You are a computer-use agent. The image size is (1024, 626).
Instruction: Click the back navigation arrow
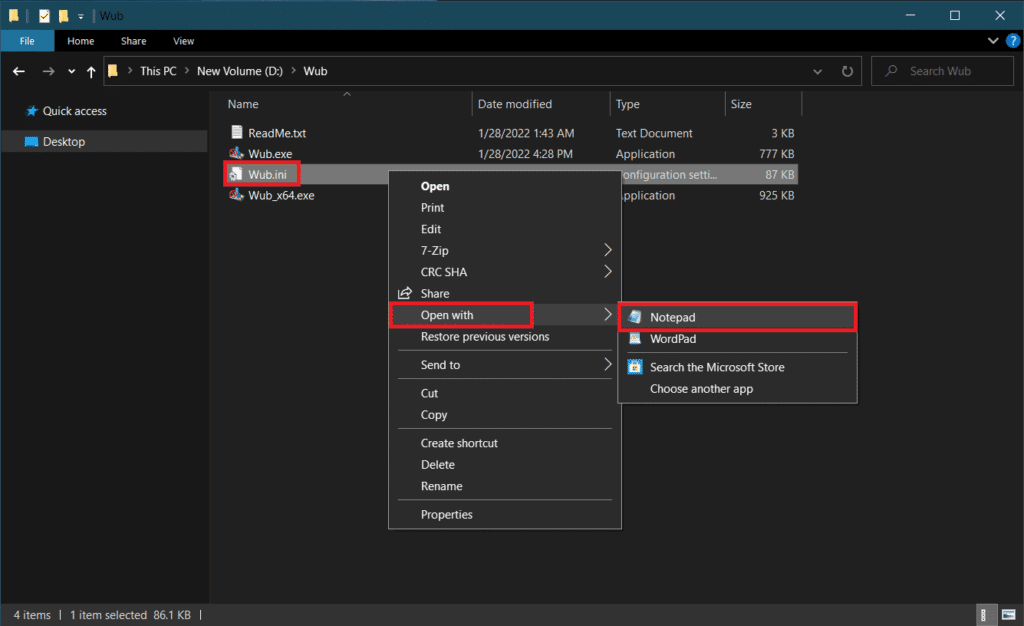coord(18,71)
